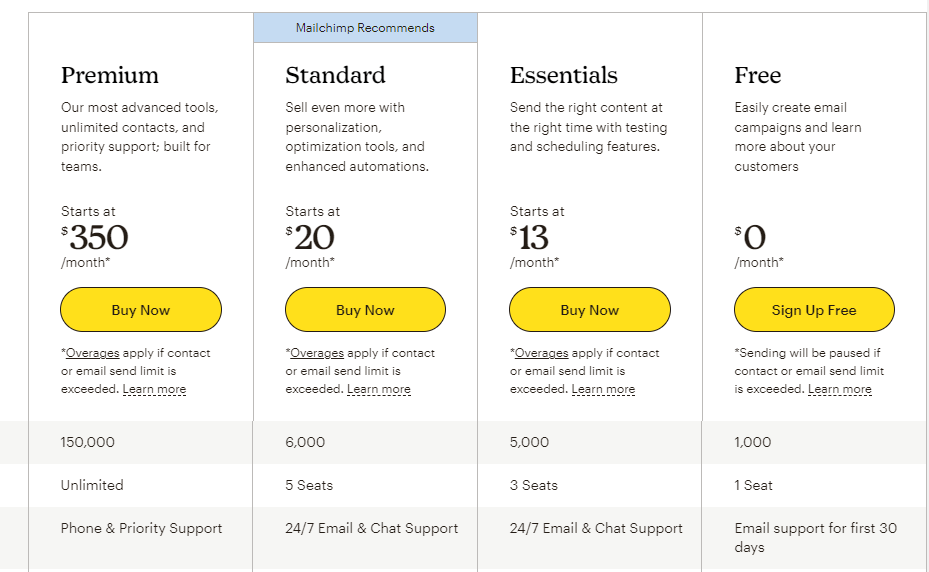Image resolution: width=929 pixels, height=572 pixels.
Task: Open Overages link in Premium column
Action: click(92, 353)
